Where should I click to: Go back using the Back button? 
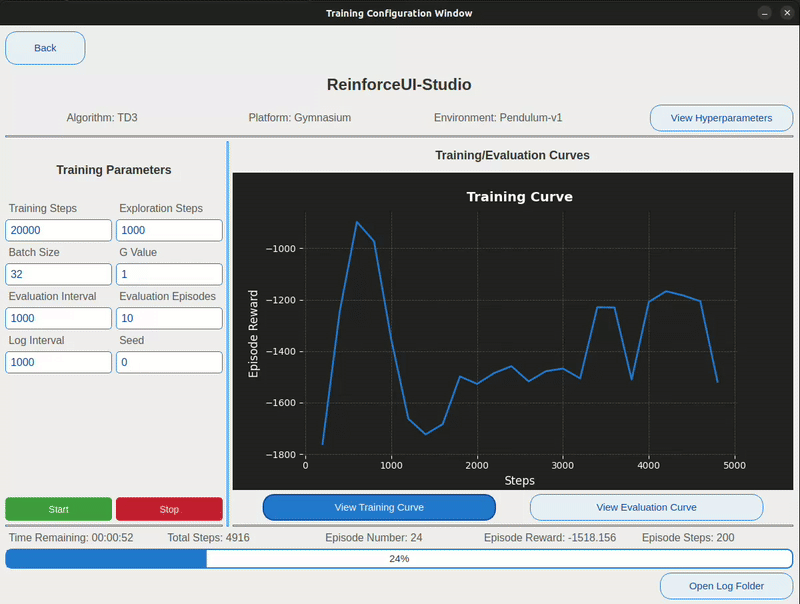tap(45, 48)
